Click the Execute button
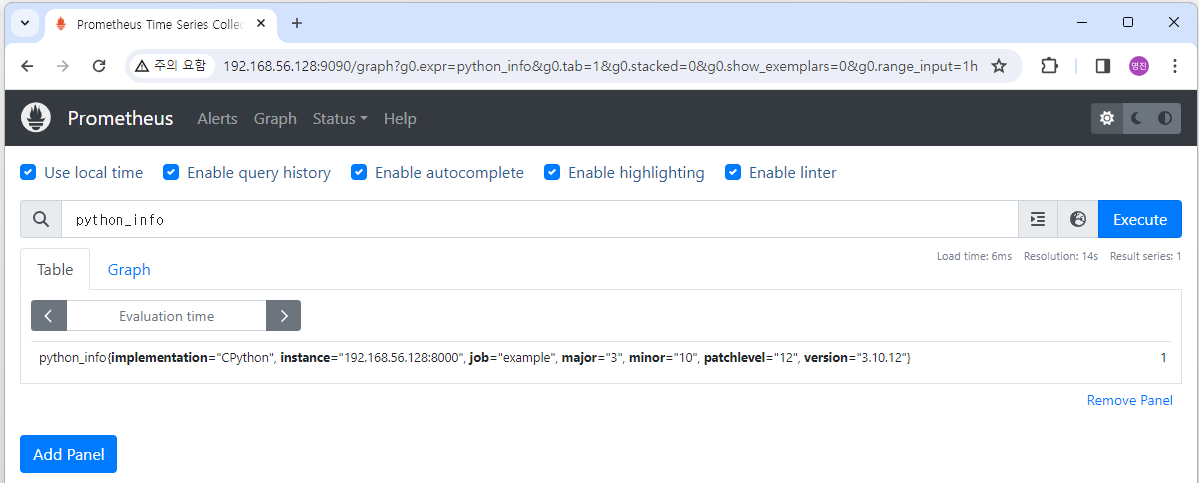The image size is (1199, 483). pos(1139,219)
